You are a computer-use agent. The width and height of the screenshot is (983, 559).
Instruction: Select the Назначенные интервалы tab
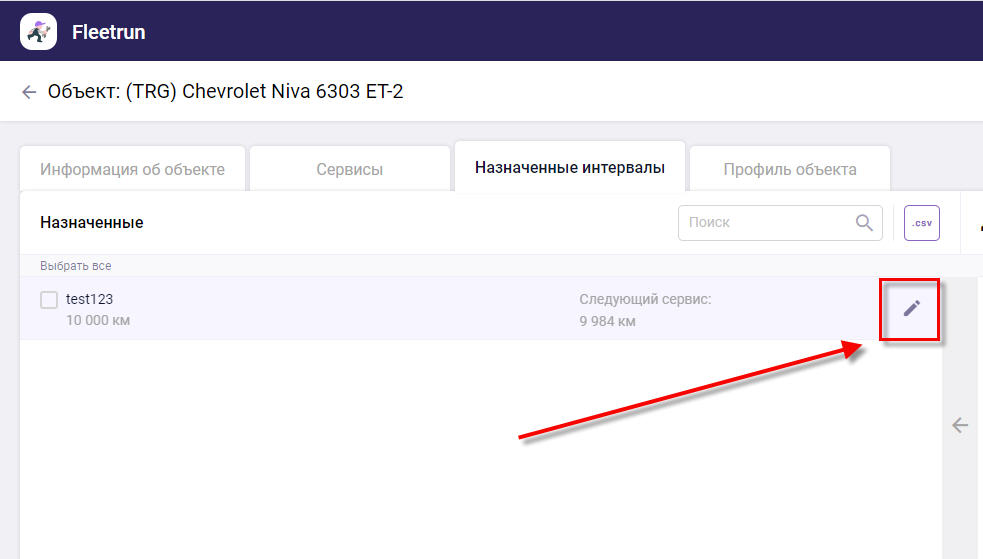pos(569,168)
